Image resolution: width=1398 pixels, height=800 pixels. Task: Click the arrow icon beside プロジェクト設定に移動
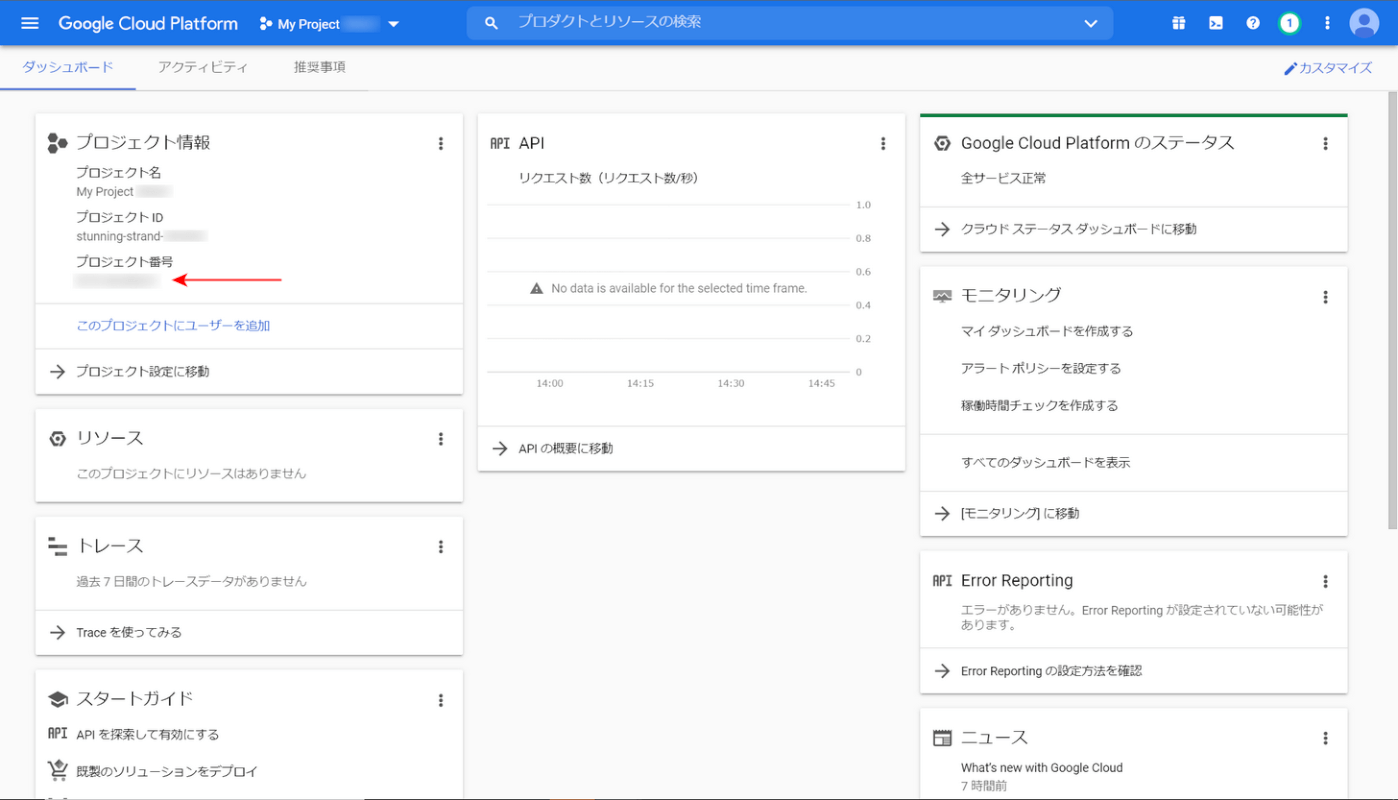(58, 372)
